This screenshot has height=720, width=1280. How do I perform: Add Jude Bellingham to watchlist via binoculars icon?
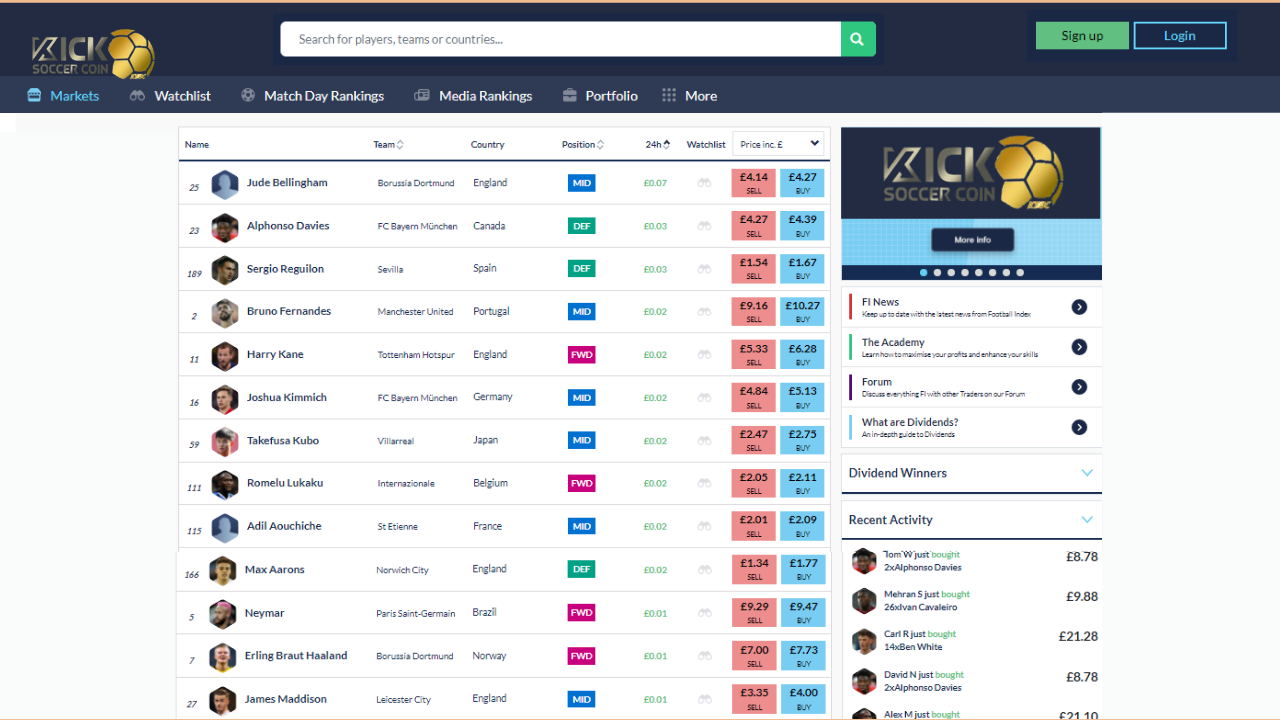pos(705,183)
